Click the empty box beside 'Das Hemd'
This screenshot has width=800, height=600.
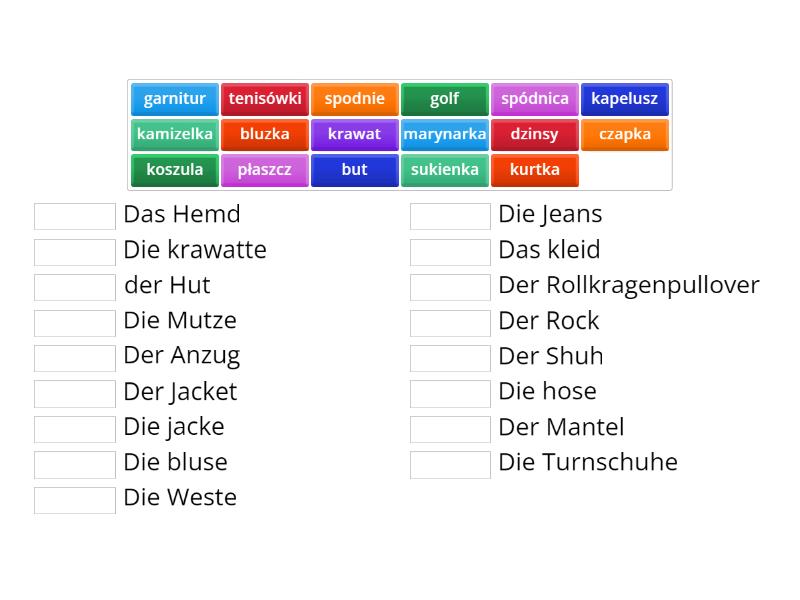(x=75, y=216)
